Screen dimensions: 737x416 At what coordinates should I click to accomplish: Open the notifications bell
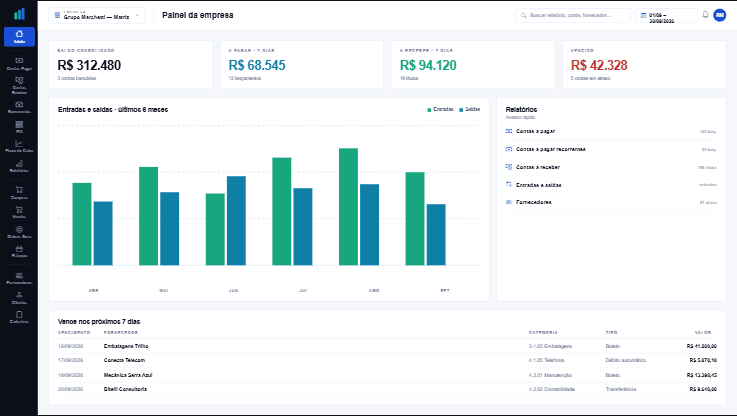[x=705, y=15]
